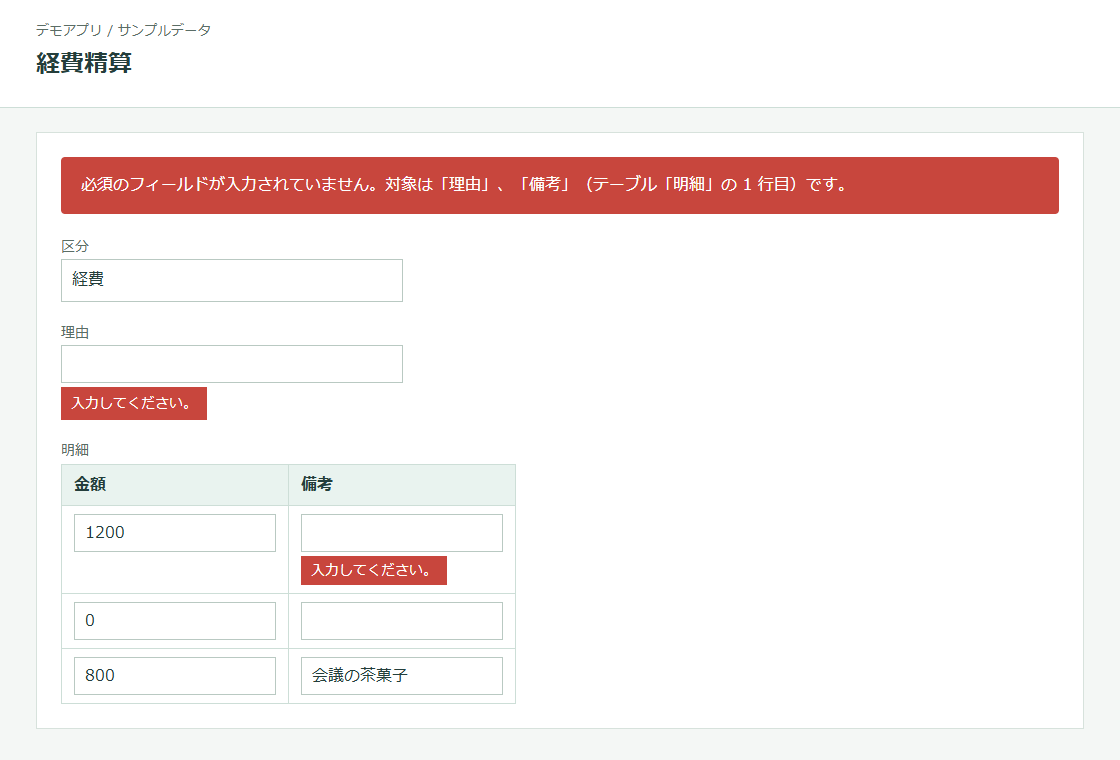Click the 備考 column header

[401, 485]
